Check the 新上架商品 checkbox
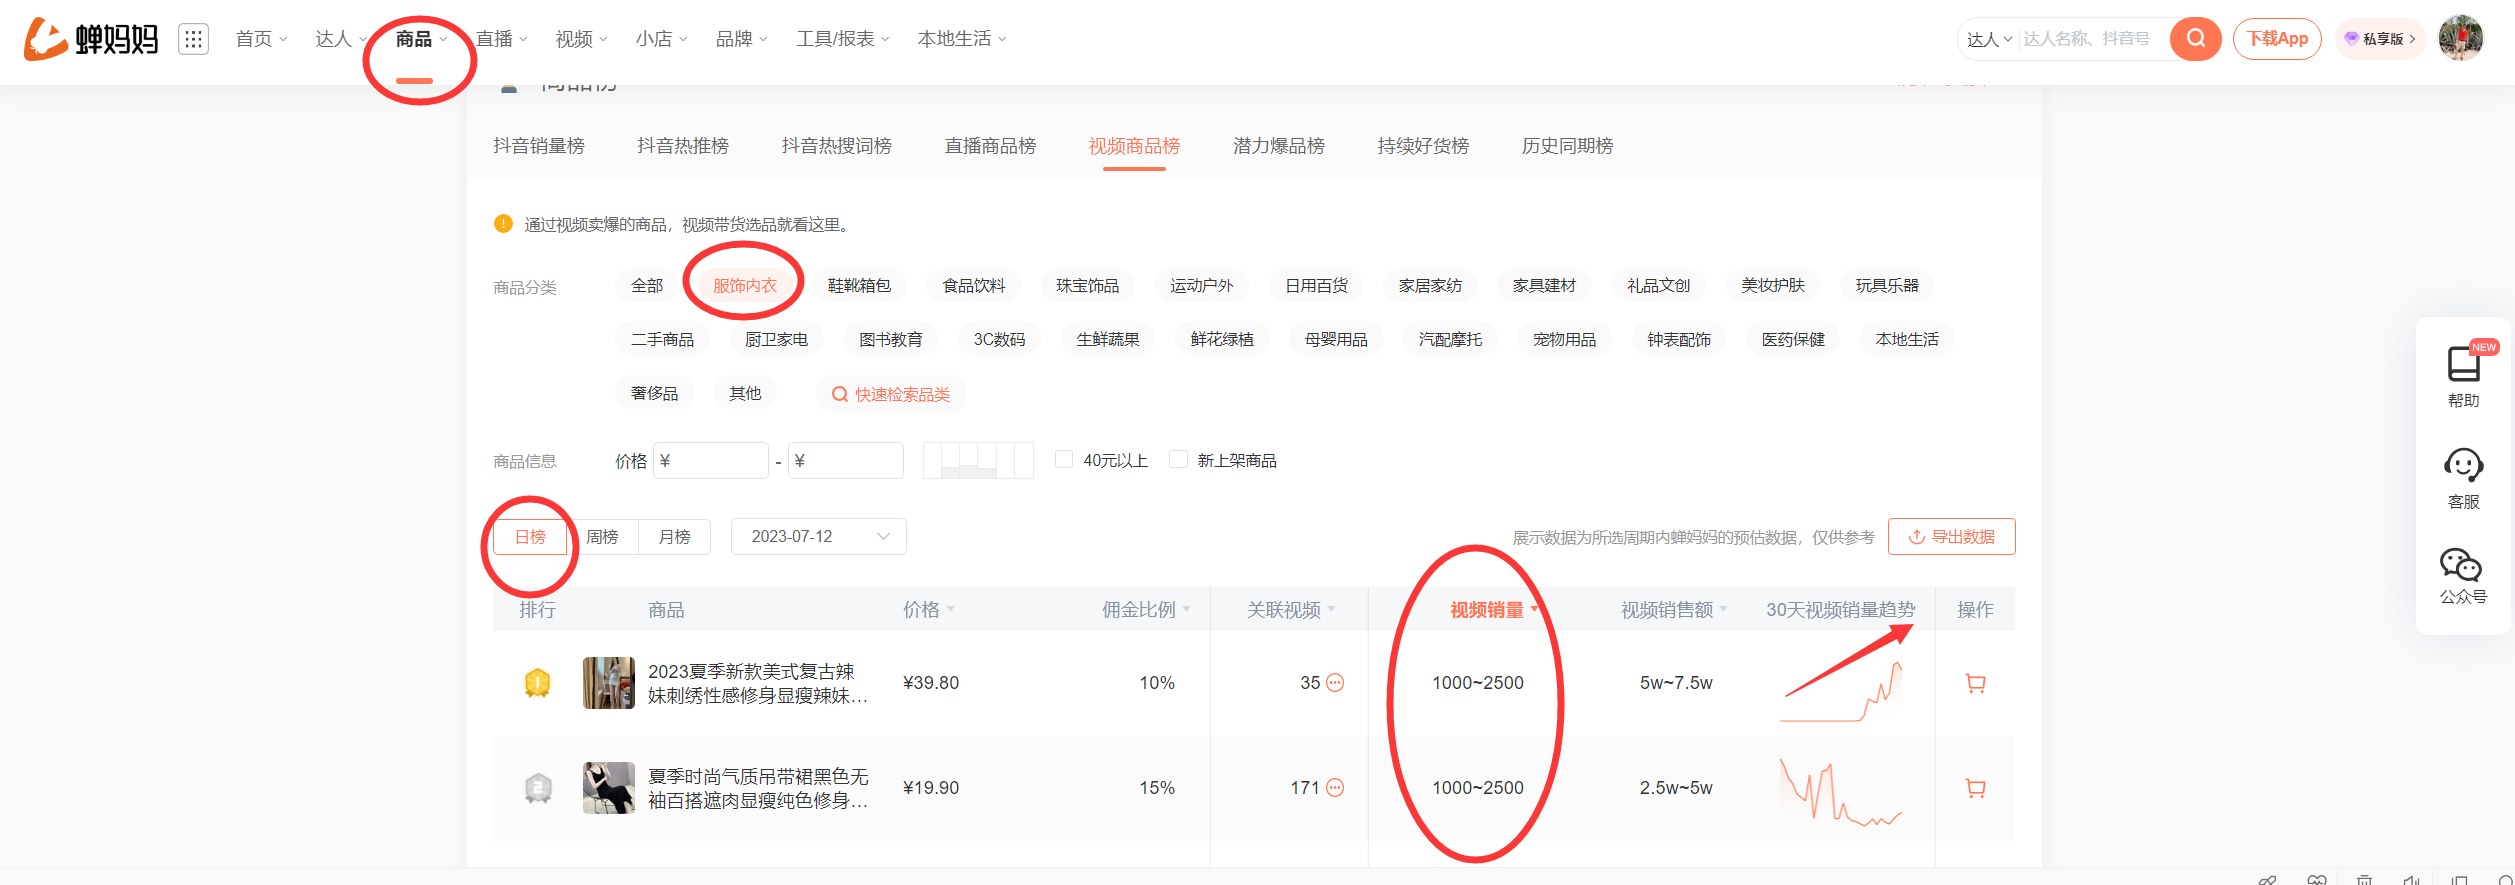 click(x=1179, y=459)
